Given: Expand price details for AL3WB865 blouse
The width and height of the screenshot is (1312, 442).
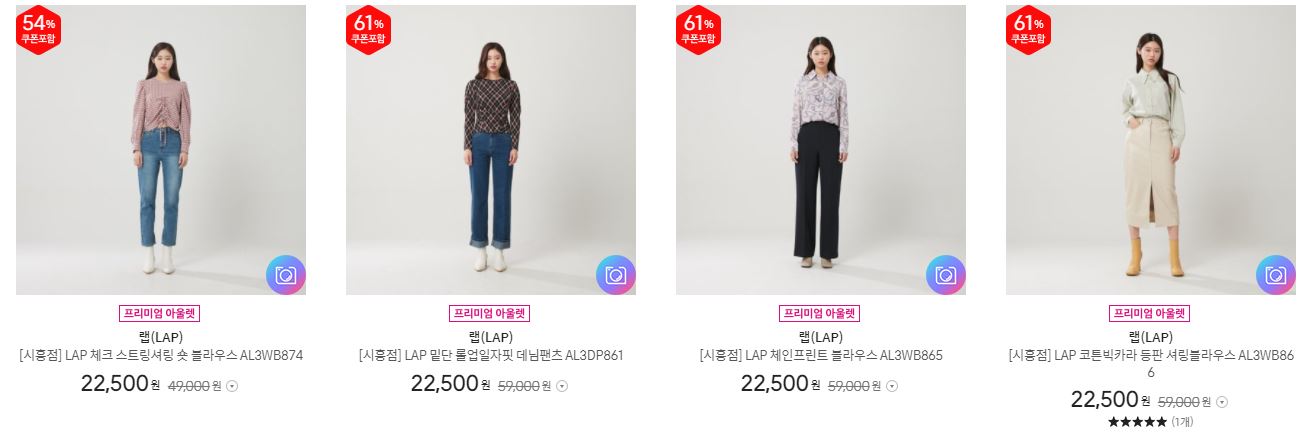Looking at the screenshot, I should [x=892, y=386].
